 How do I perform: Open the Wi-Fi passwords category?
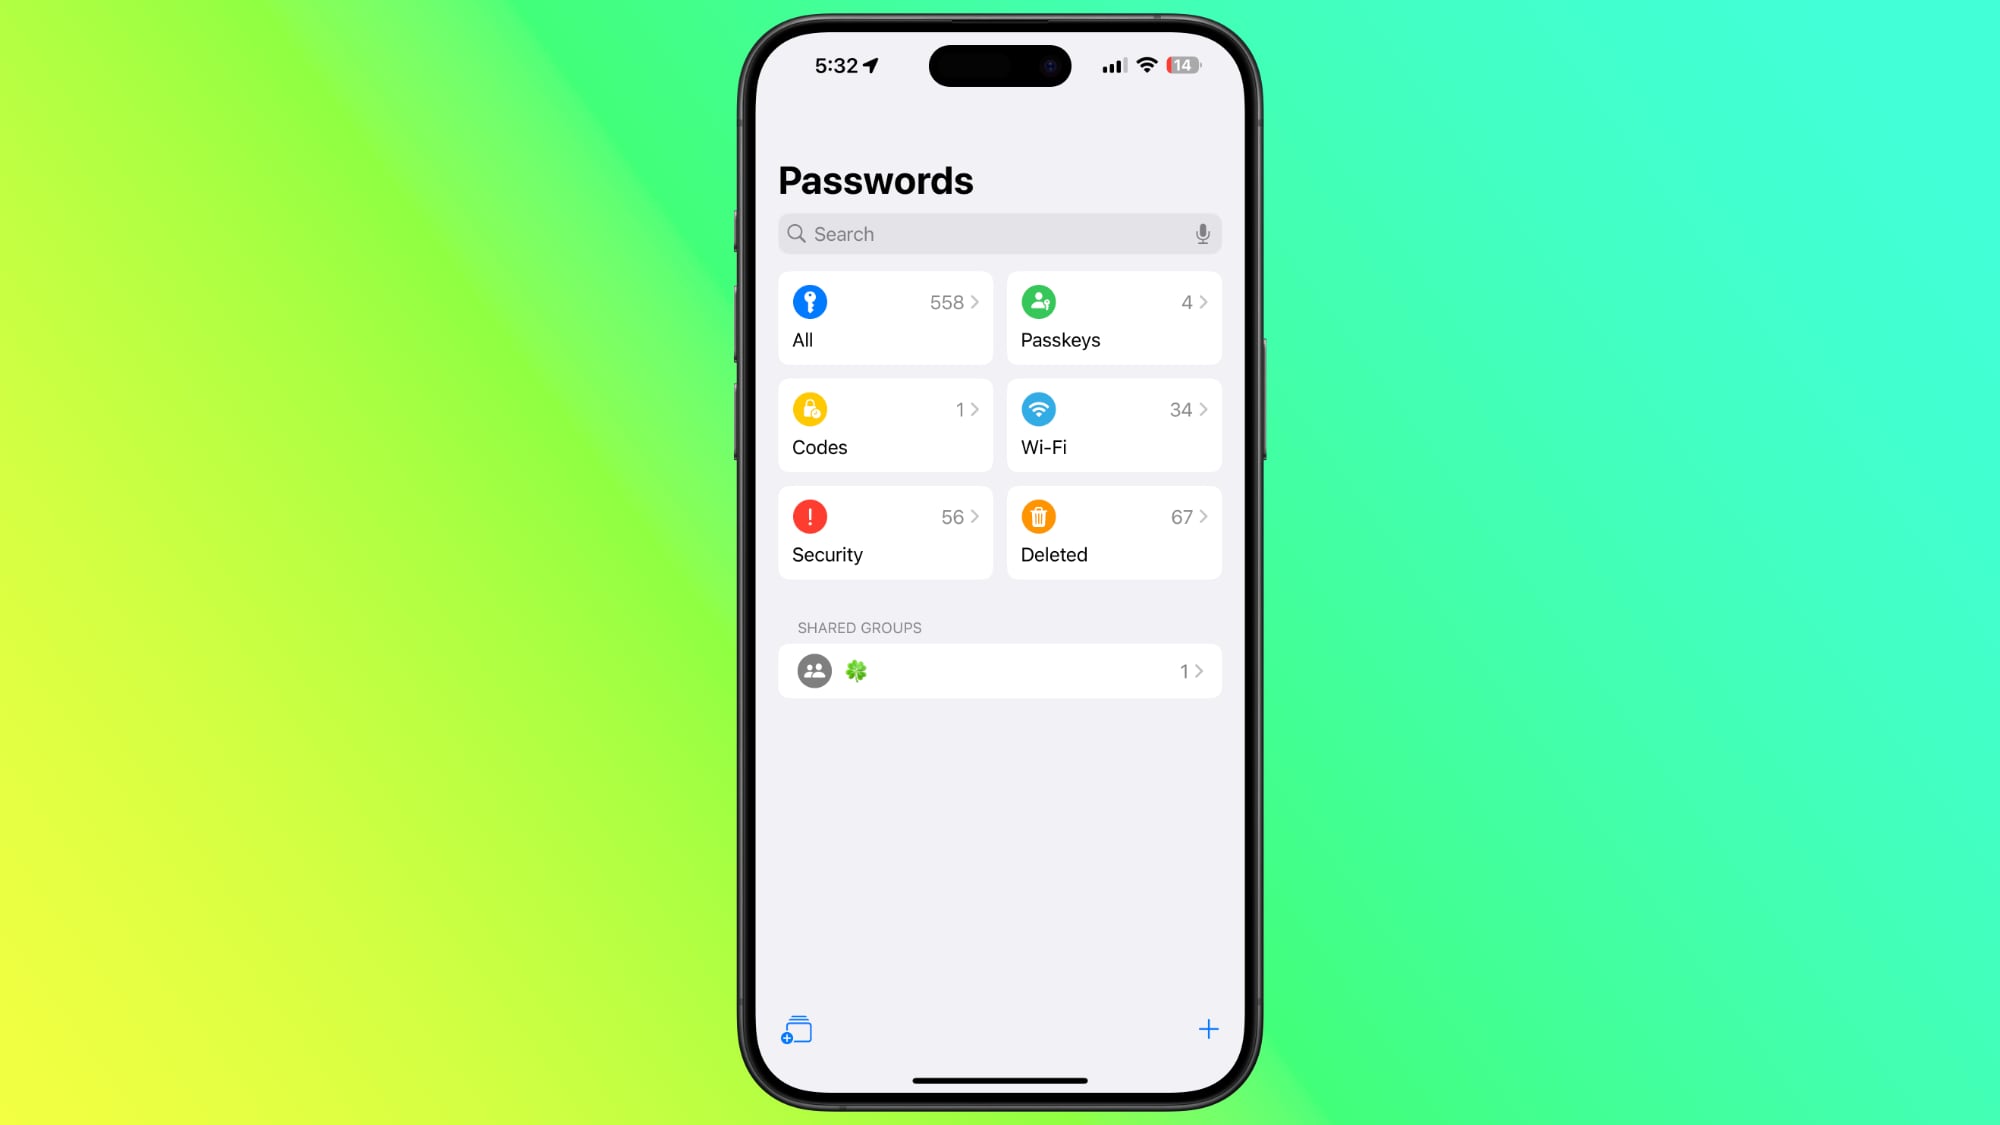[1114, 424]
